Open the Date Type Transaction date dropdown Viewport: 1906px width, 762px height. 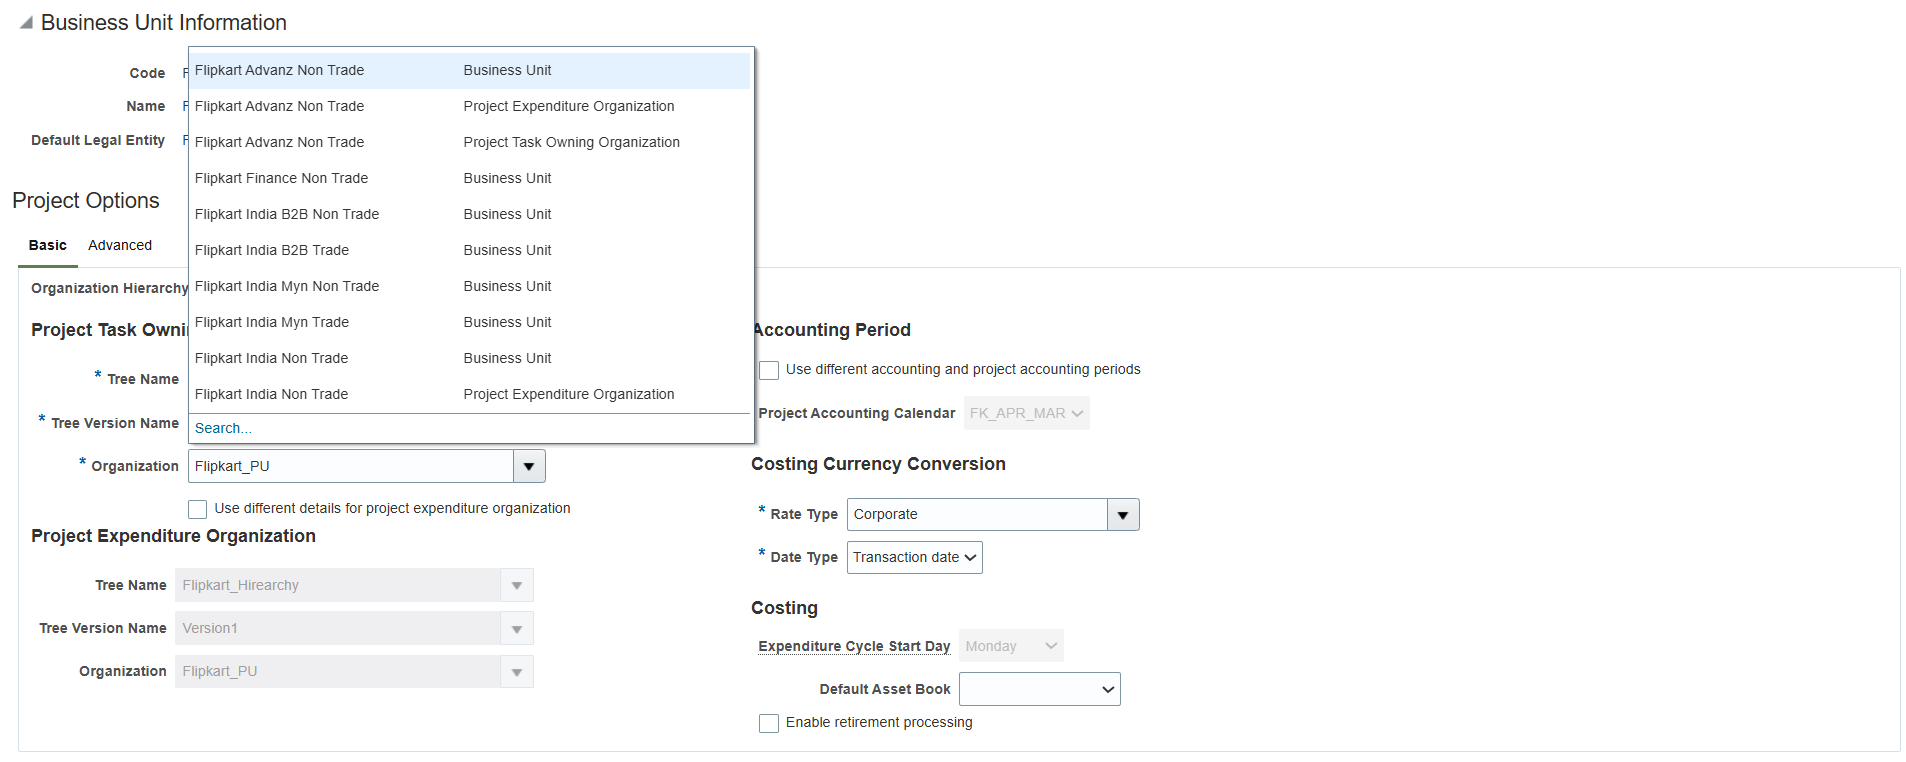pos(914,557)
